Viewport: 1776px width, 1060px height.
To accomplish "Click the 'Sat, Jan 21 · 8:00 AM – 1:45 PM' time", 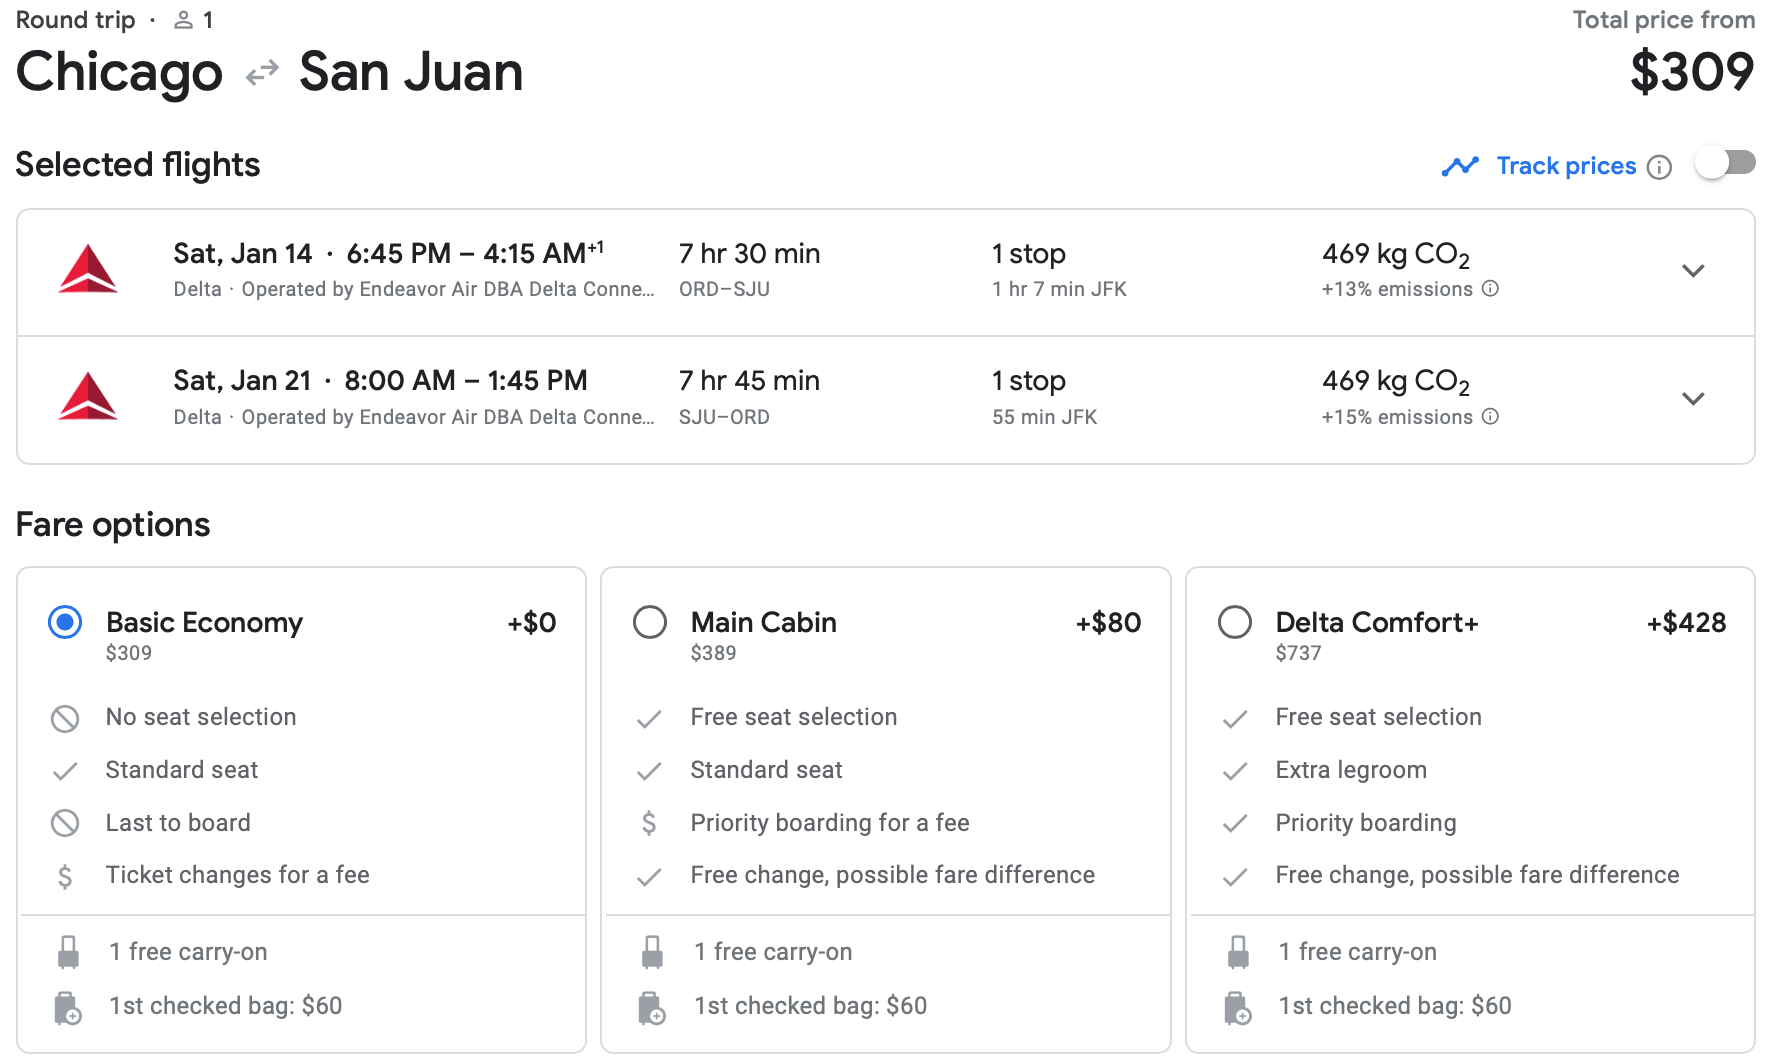I will 380,380.
